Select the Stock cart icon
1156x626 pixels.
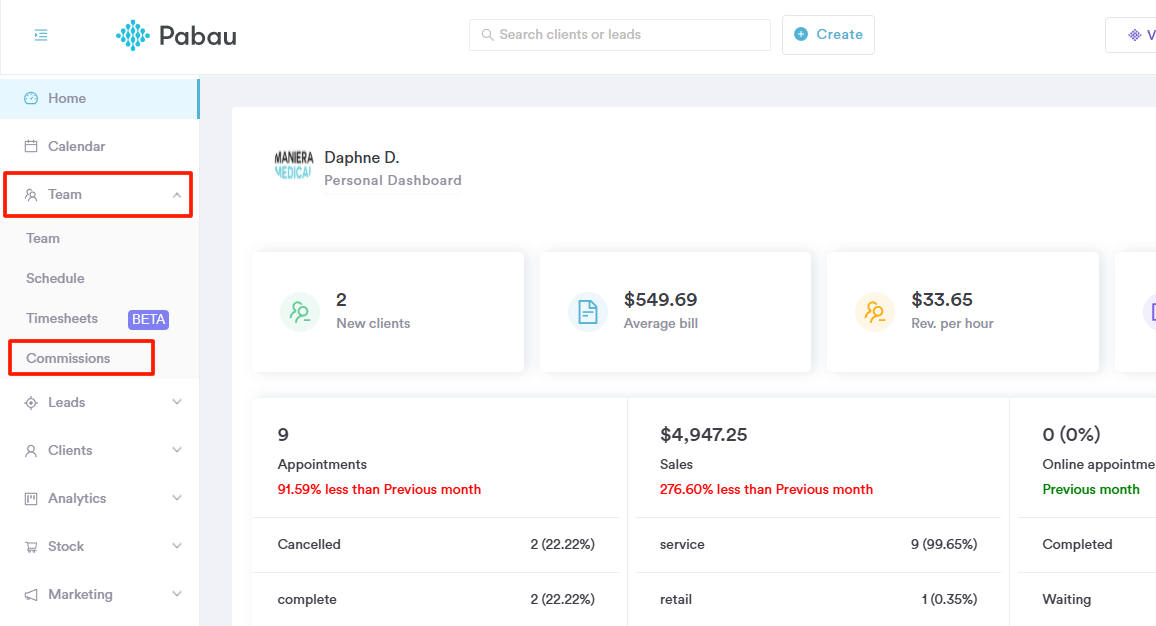click(x=33, y=546)
